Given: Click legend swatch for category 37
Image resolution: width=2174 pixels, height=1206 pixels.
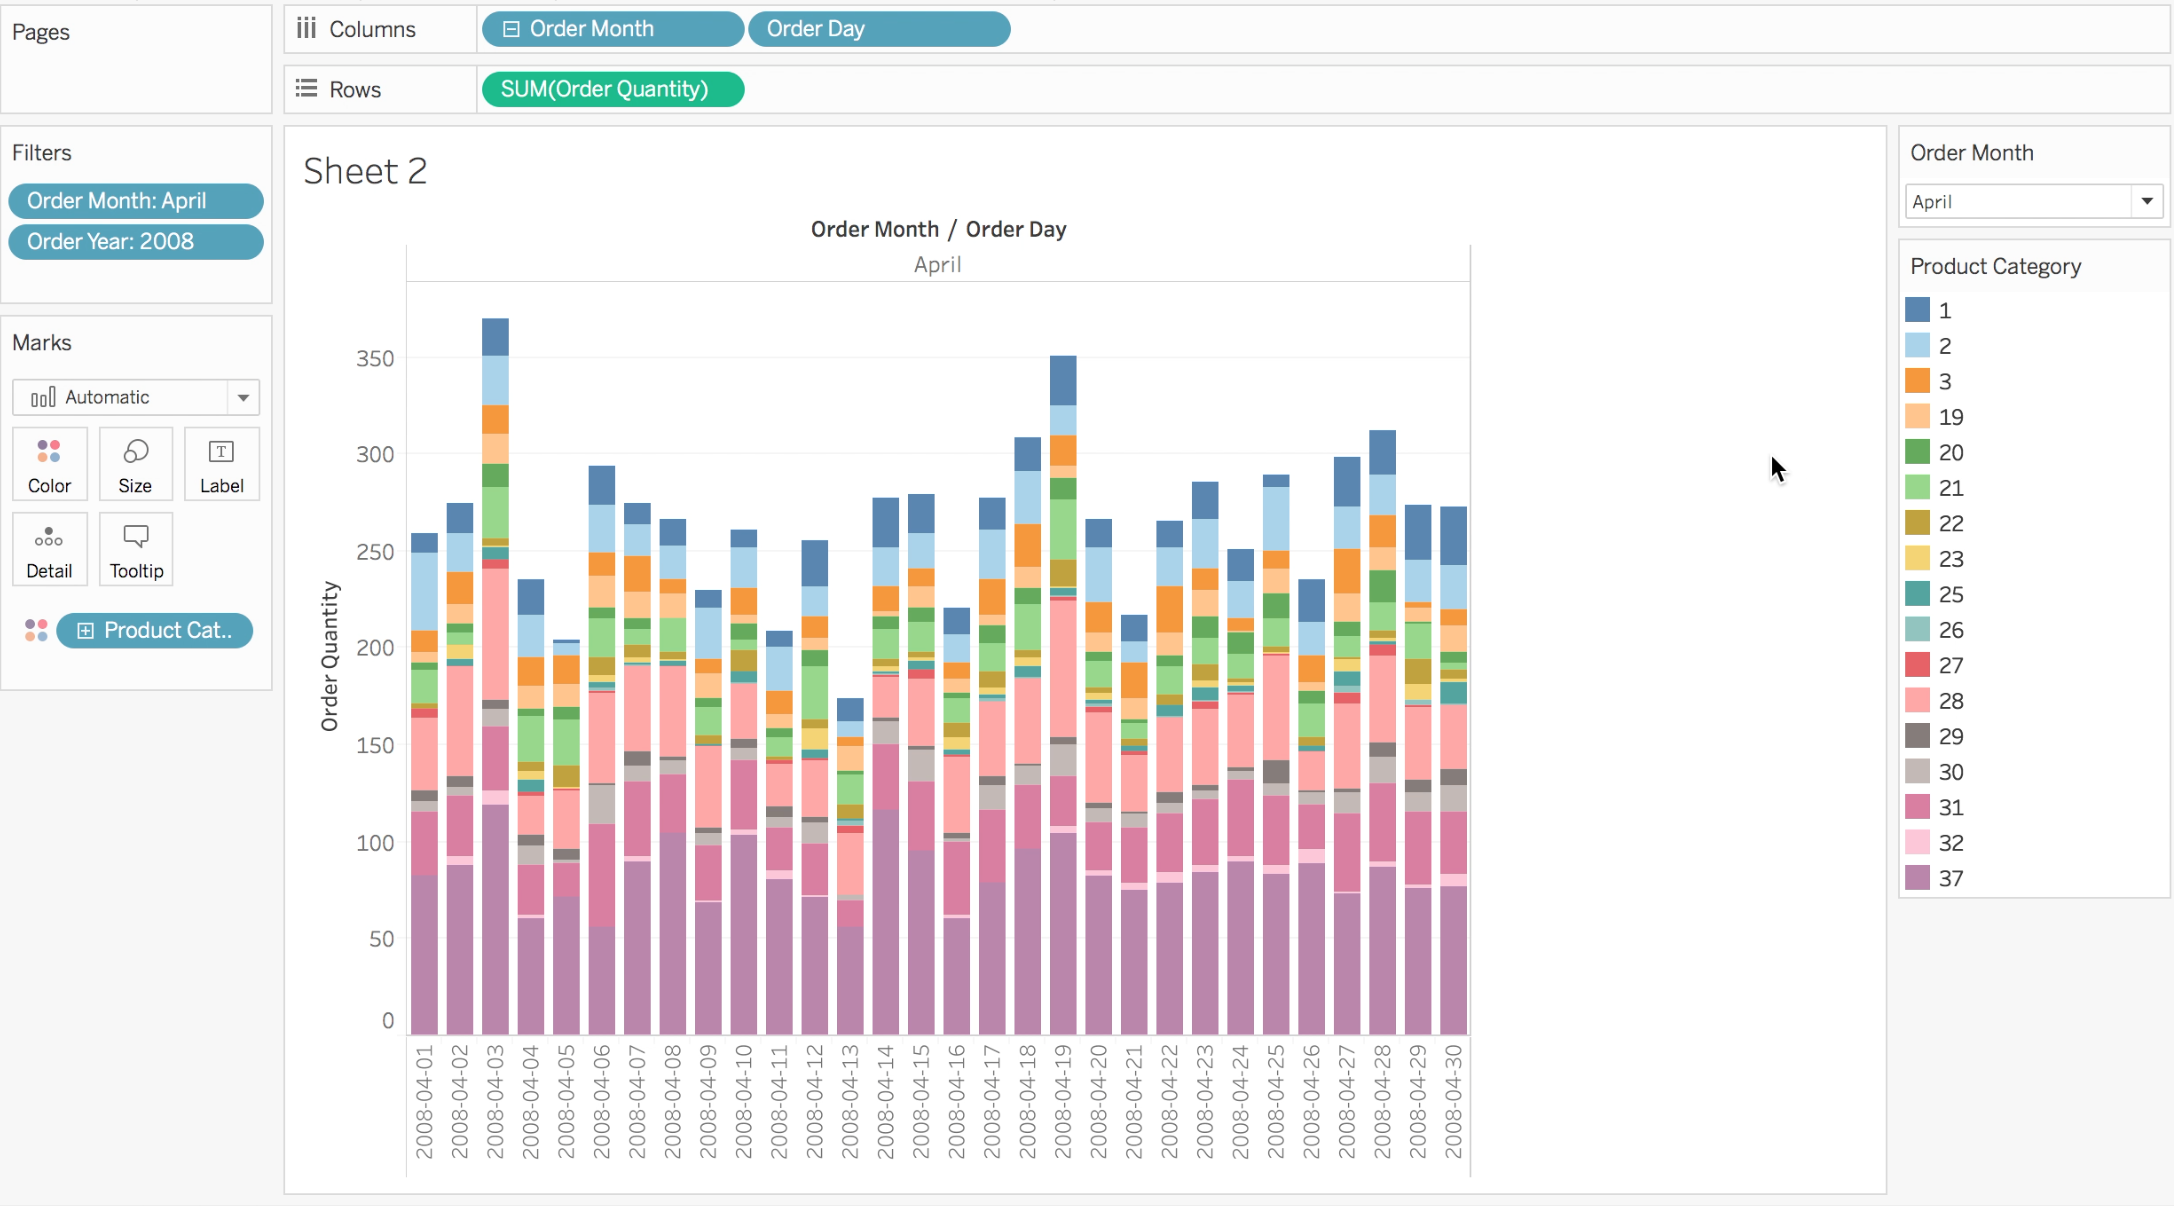Looking at the screenshot, I should coord(1917,878).
